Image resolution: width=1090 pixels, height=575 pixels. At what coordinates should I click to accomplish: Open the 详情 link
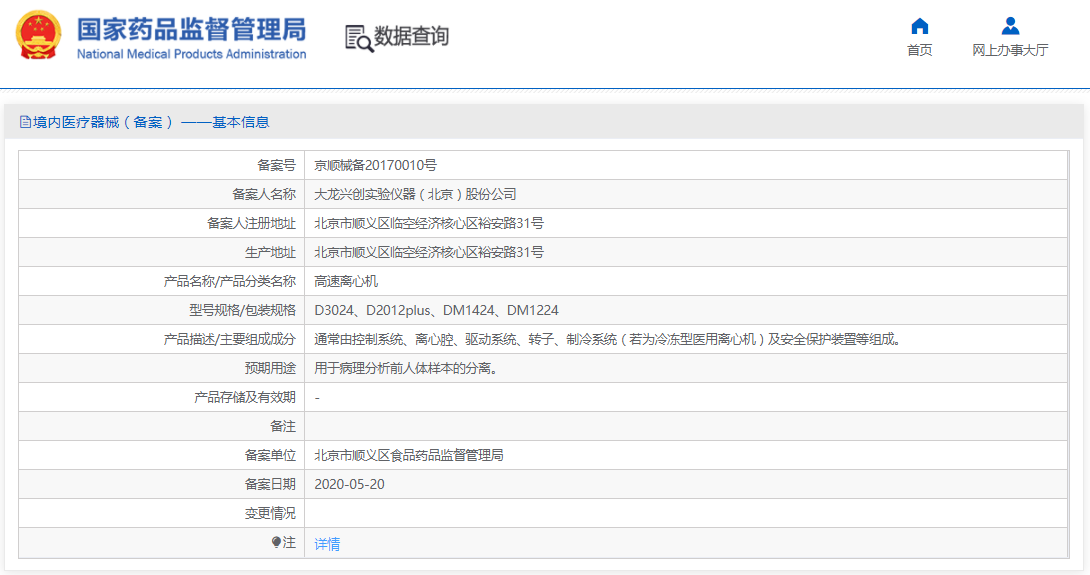(327, 544)
